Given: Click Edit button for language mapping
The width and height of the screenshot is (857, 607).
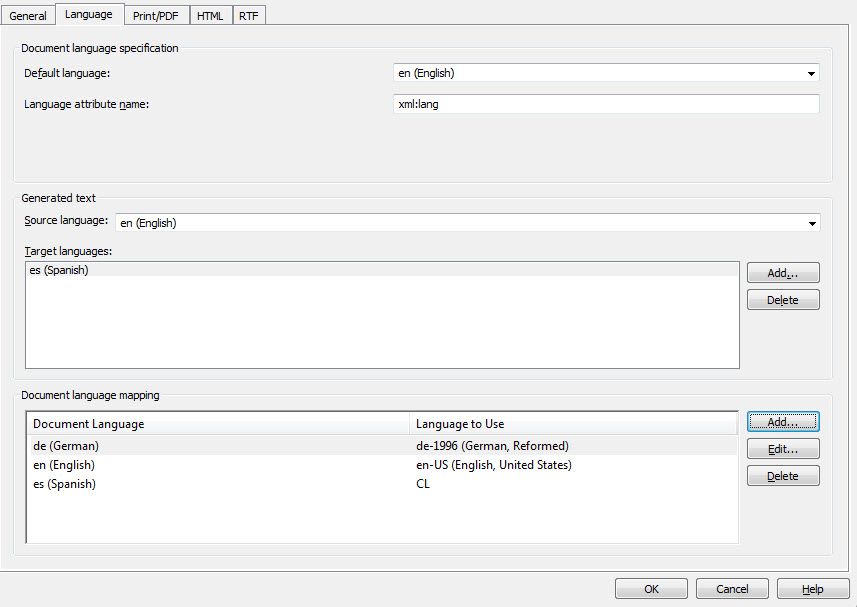Looking at the screenshot, I should tap(783, 449).
